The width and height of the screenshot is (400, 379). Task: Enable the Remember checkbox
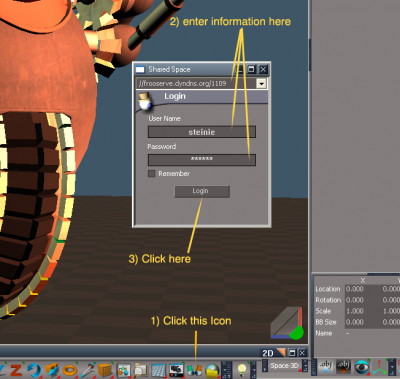click(151, 173)
